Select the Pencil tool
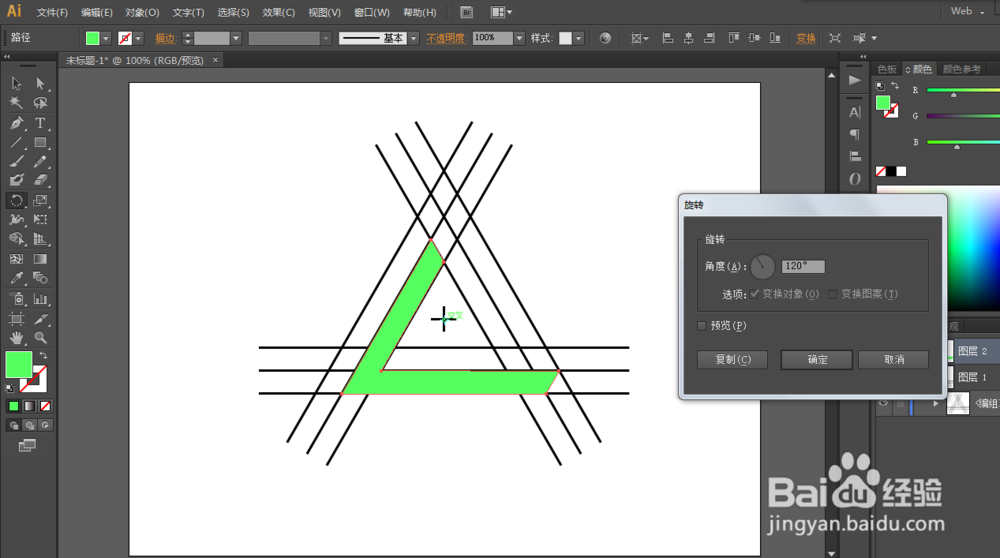The height and width of the screenshot is (558, 1000). [40, 161]
